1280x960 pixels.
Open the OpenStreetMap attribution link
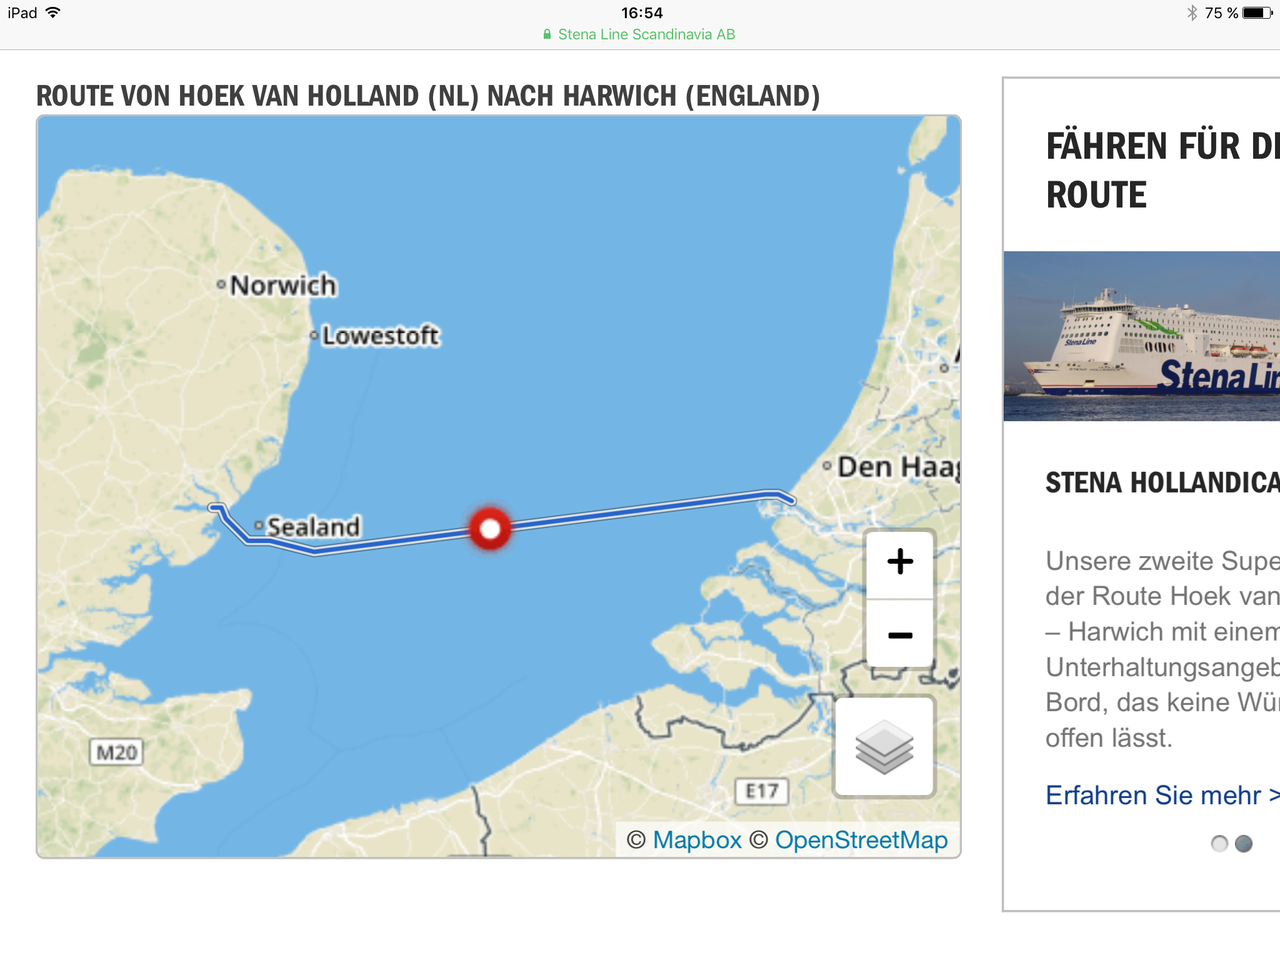coord(861,840)
